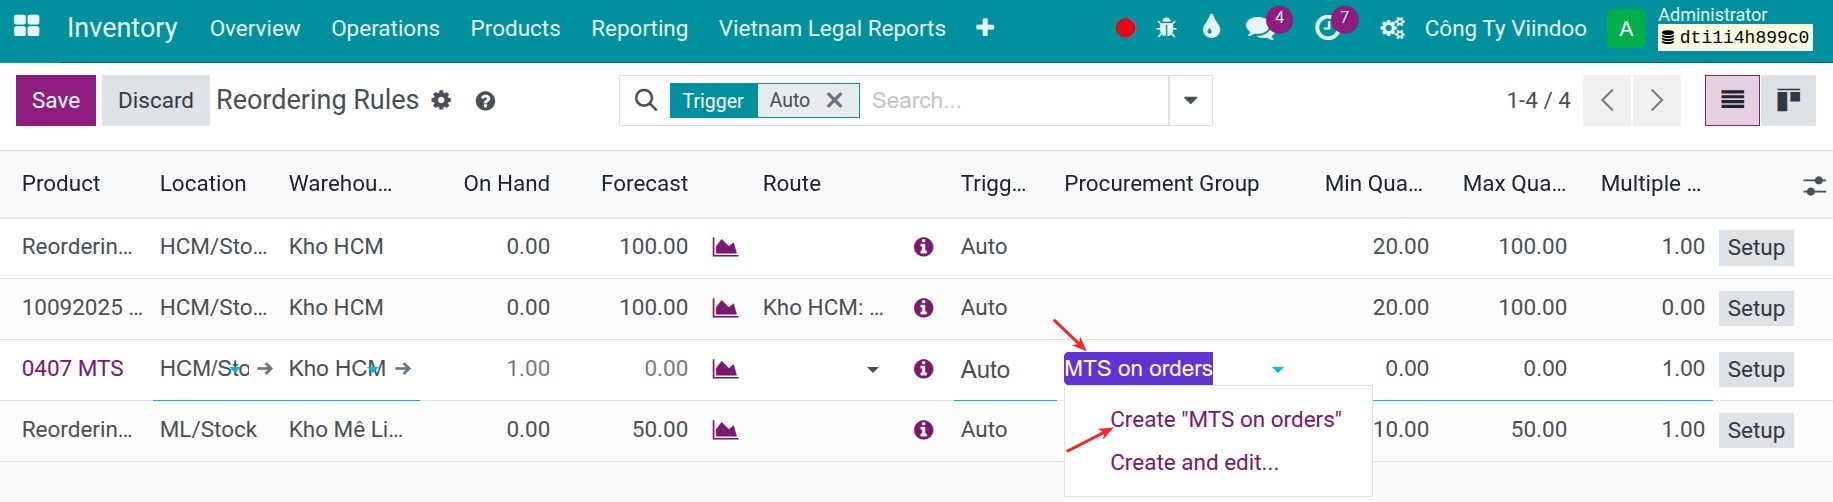This screenshot has width=1833, height=502.
Task: Show info icon in ML/Stock row
Action: click(923, 430)
